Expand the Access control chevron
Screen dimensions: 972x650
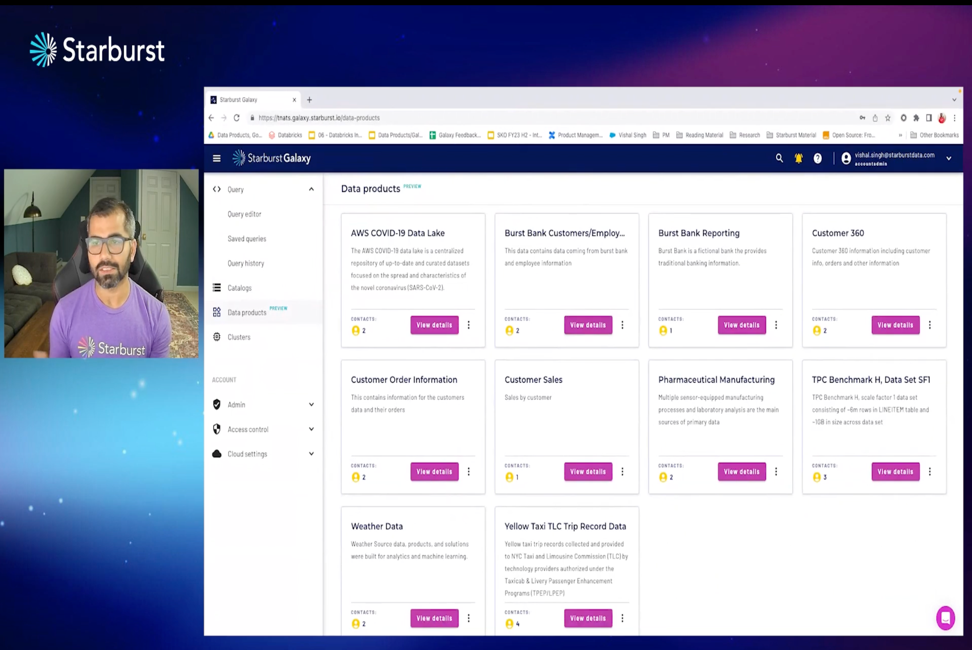click(311, 429)
